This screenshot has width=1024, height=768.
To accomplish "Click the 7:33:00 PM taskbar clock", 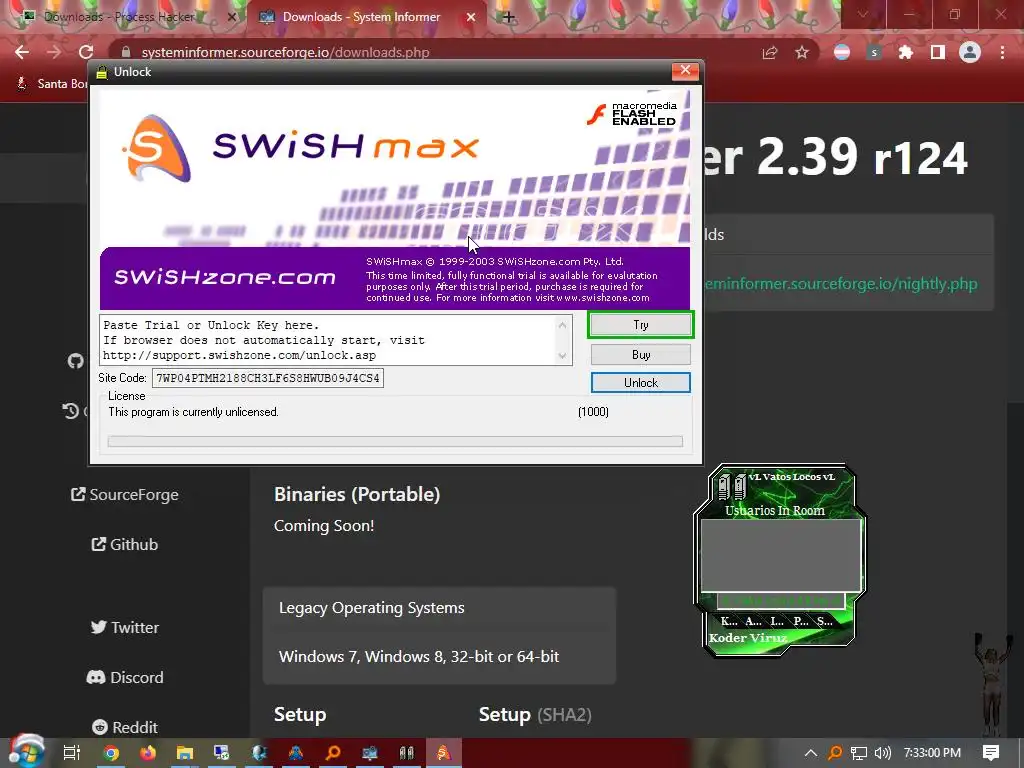I will tap(932, 753).
